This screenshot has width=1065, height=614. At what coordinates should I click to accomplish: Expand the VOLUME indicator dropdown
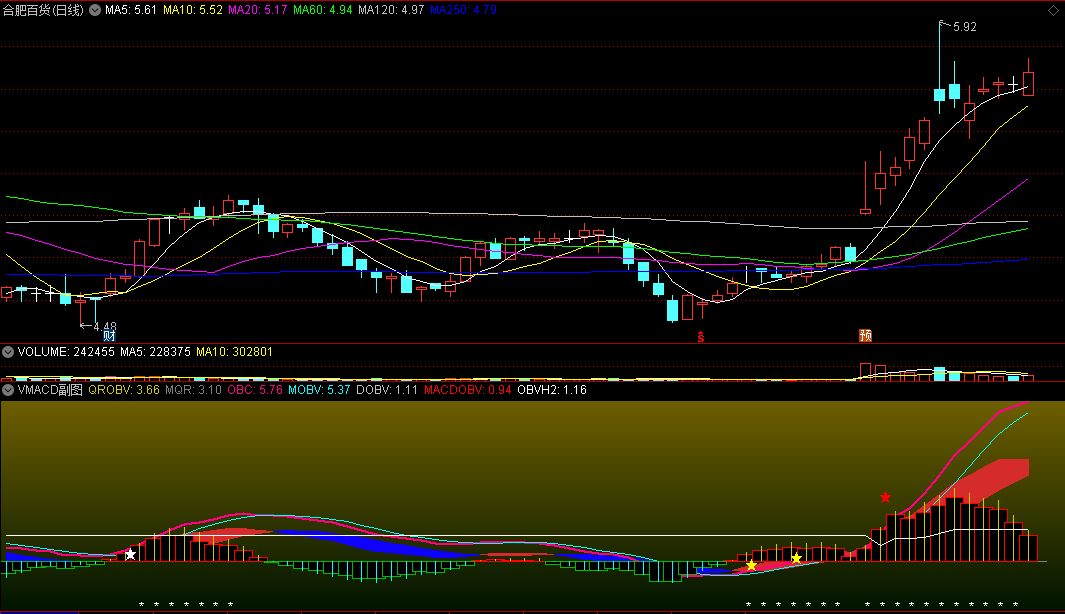click(x=8, y=352)
